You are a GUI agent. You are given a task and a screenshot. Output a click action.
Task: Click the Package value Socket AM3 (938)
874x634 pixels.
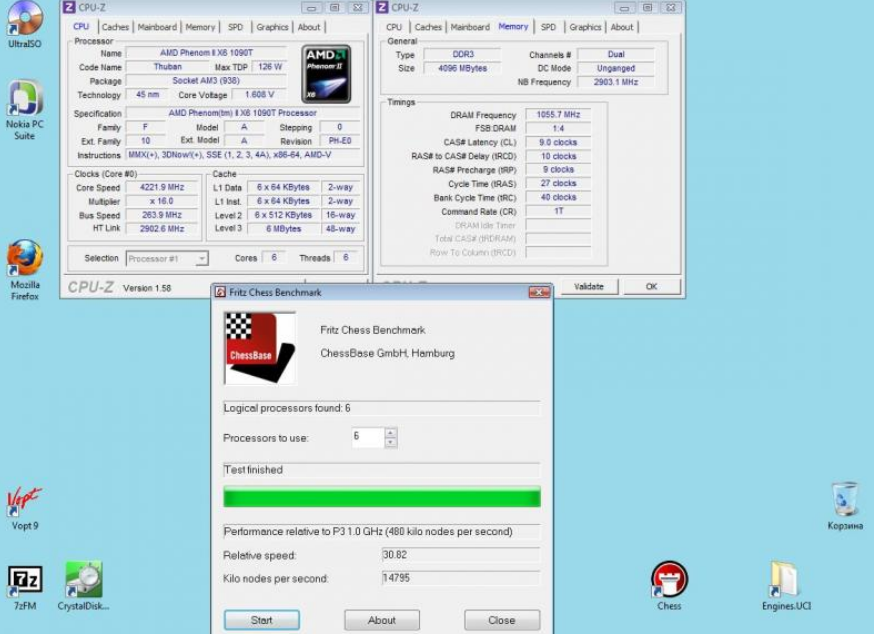(x=206, y=81)
